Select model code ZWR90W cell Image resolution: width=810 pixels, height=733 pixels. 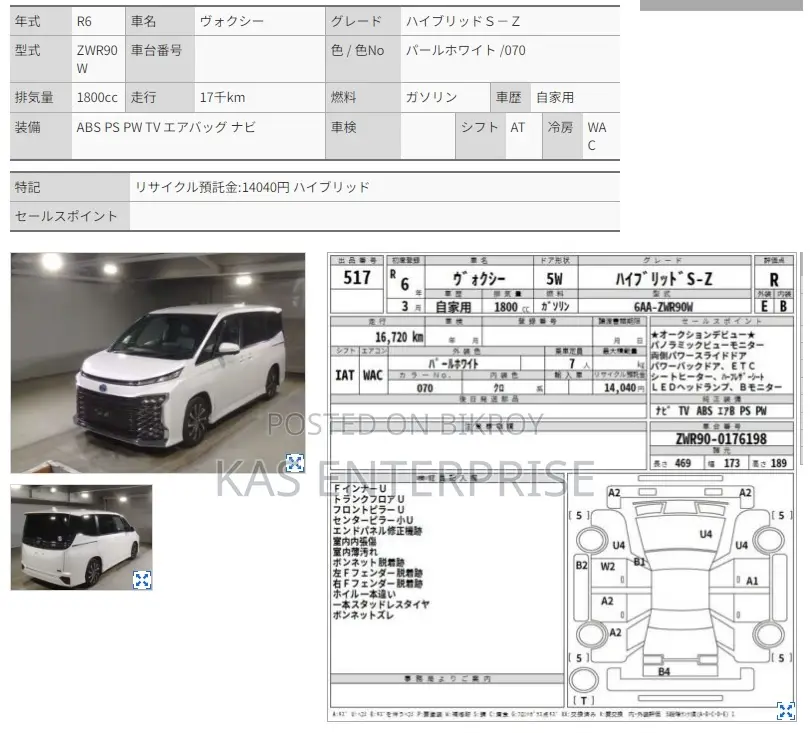pyautogui.click(x=98, y=59)
